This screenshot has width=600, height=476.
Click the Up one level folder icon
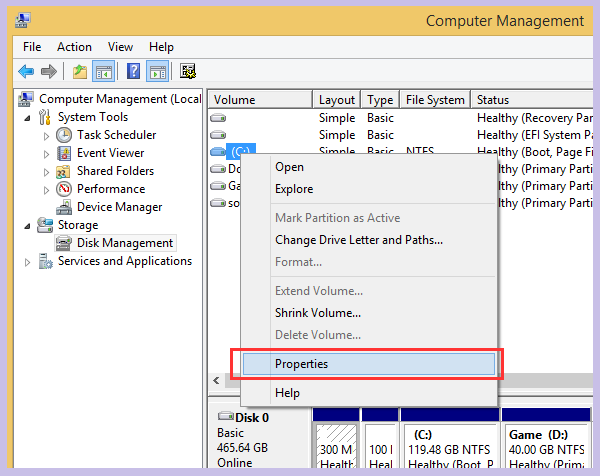80,72
